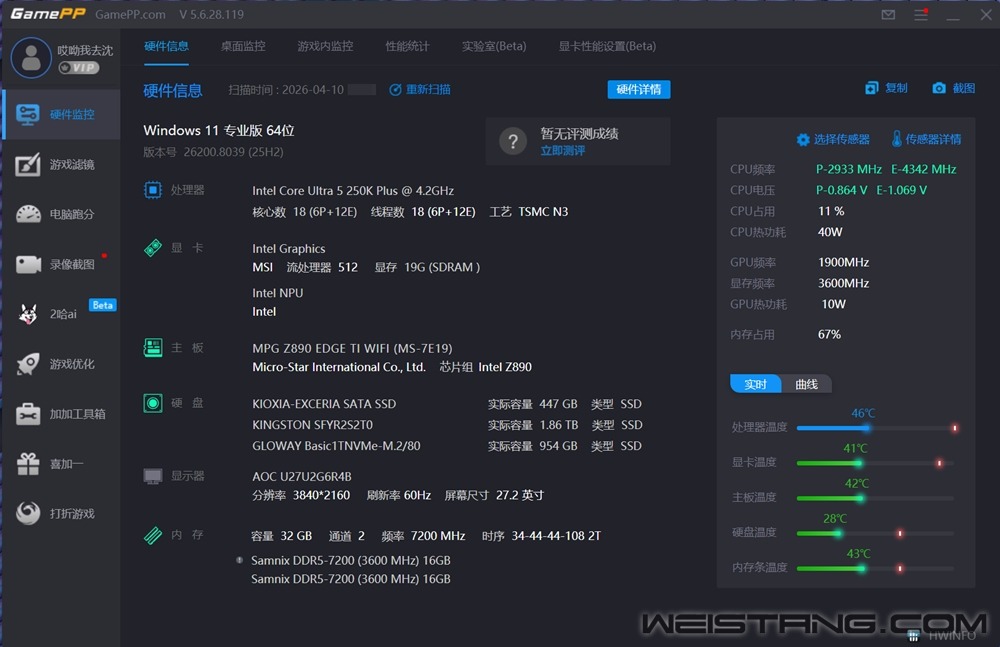Open 录像截图 video recording icon
Viewport: 1000px width, 647px height.
click(x=29, y=264)
